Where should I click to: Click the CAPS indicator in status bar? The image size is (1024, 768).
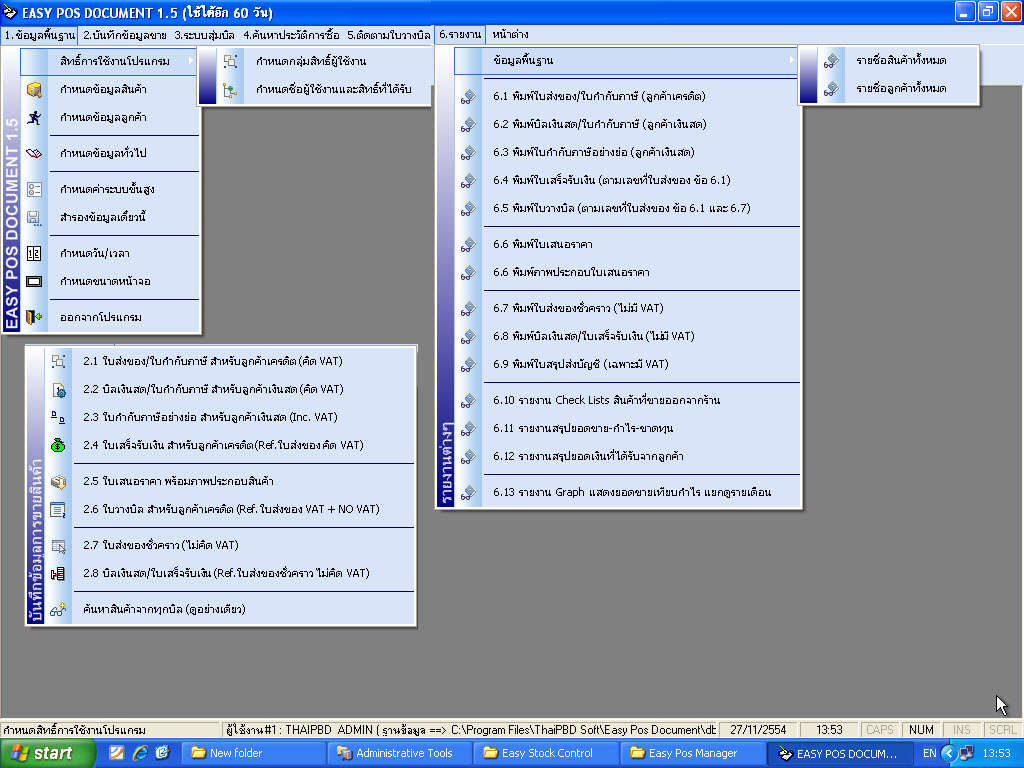click(879, 730)
